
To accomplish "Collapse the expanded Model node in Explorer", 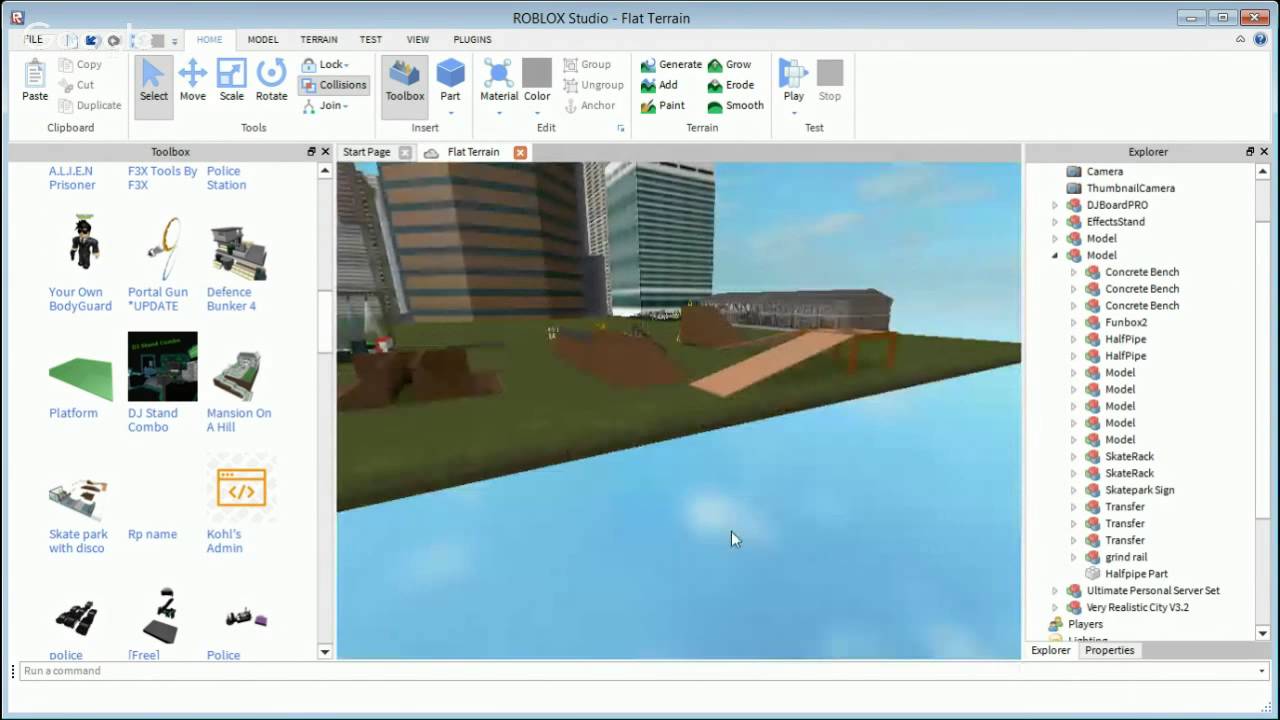I will 1055,255.
